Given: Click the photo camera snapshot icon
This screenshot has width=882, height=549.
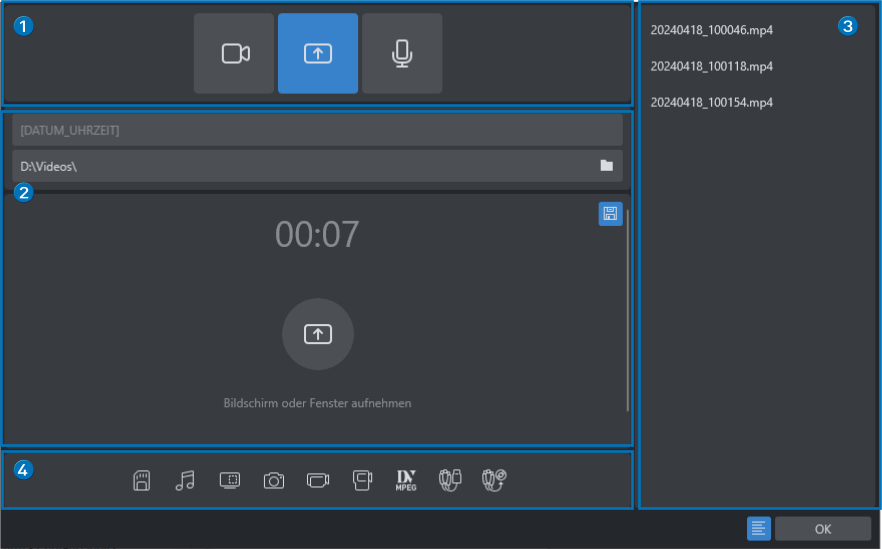Looking at the screenshot, I should tap(274, 480).
